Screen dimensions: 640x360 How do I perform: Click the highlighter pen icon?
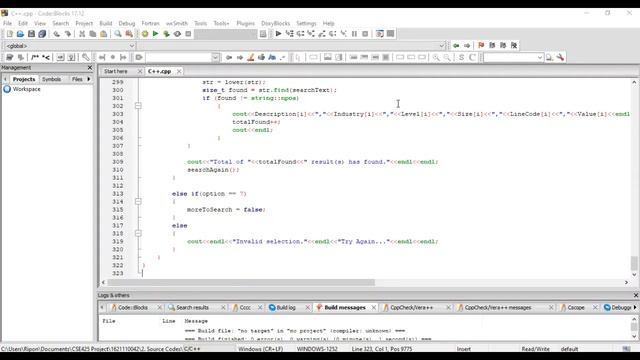coord(251,58)
